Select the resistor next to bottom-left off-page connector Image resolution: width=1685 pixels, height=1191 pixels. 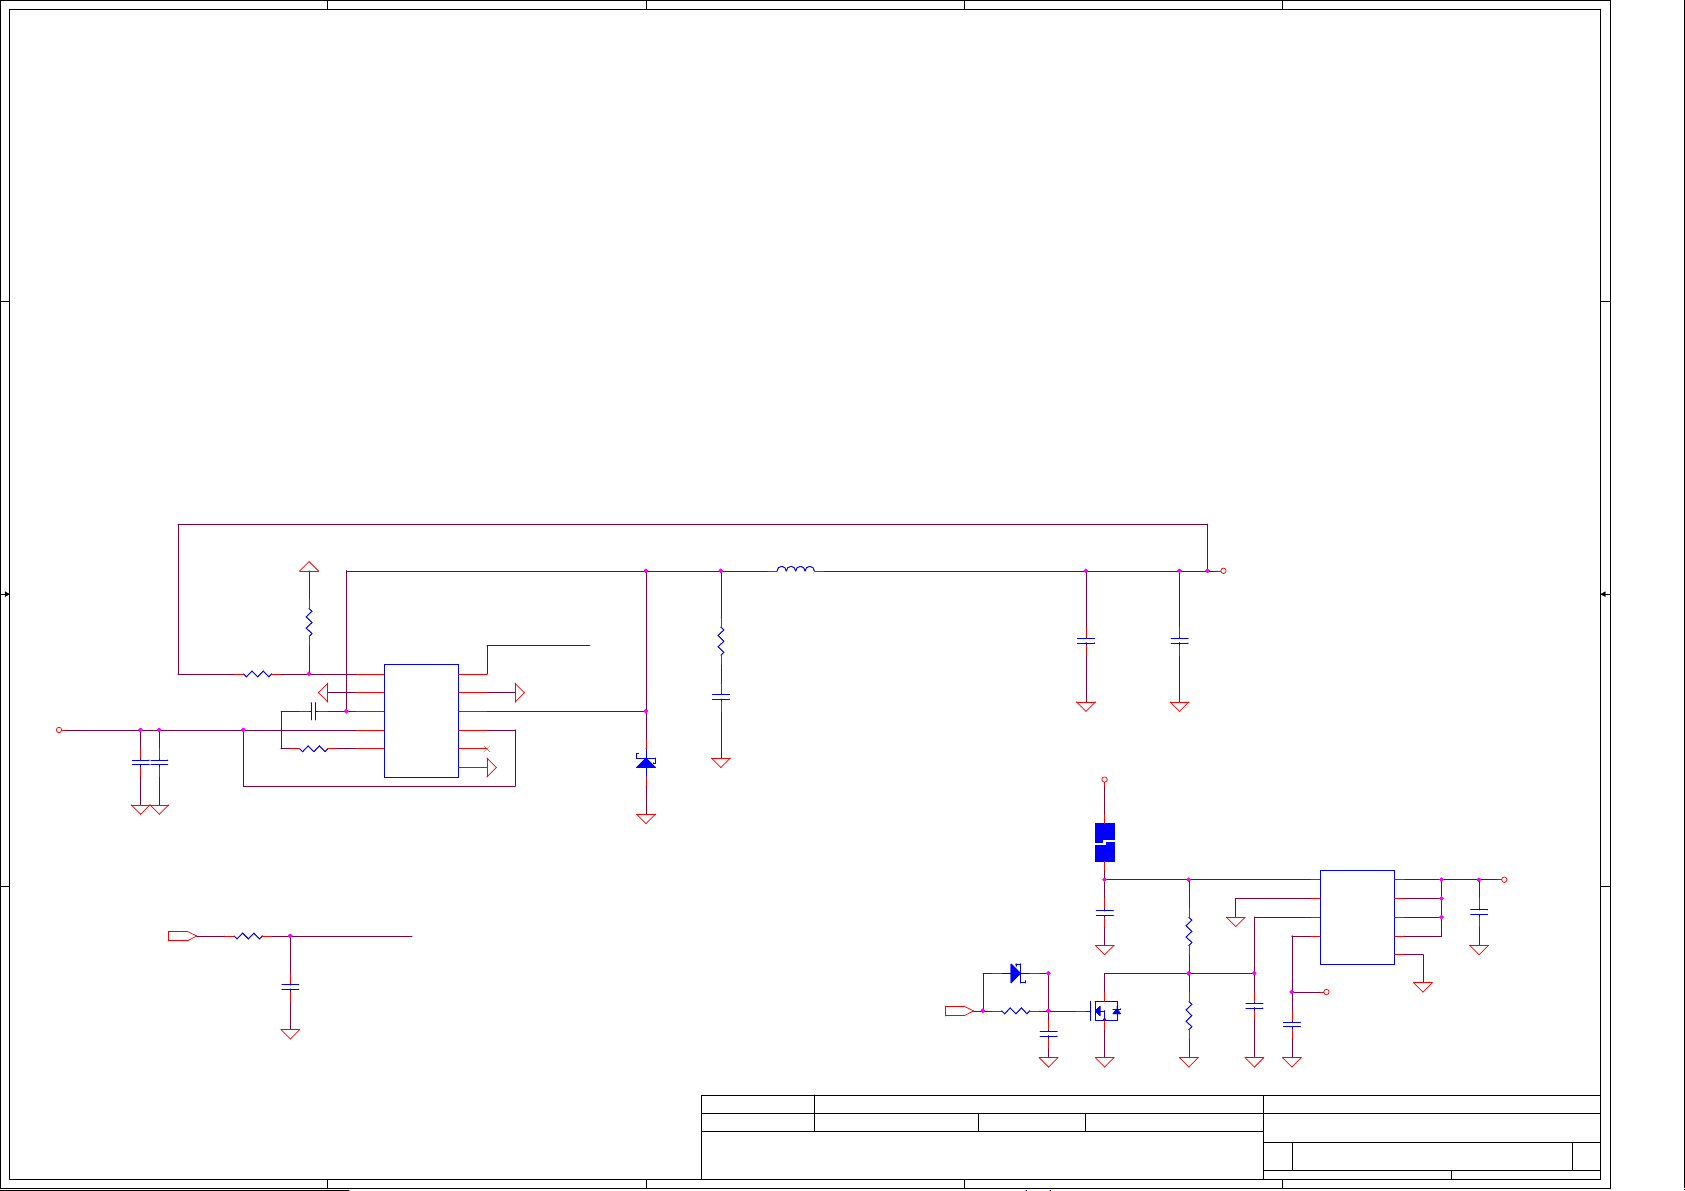[x=248, y=936]
